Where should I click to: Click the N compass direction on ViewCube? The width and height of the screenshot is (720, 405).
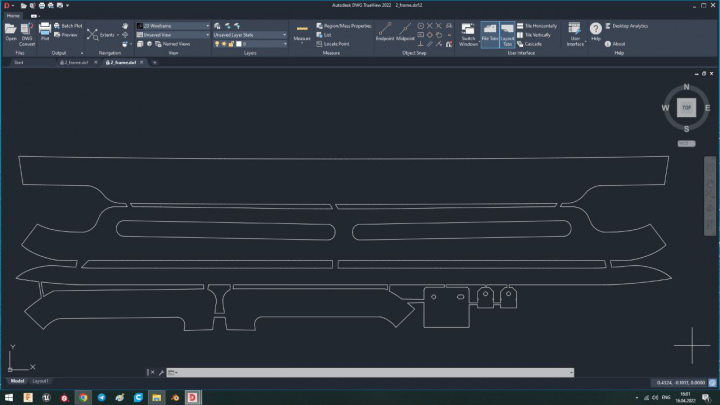[x=686, y=87]
